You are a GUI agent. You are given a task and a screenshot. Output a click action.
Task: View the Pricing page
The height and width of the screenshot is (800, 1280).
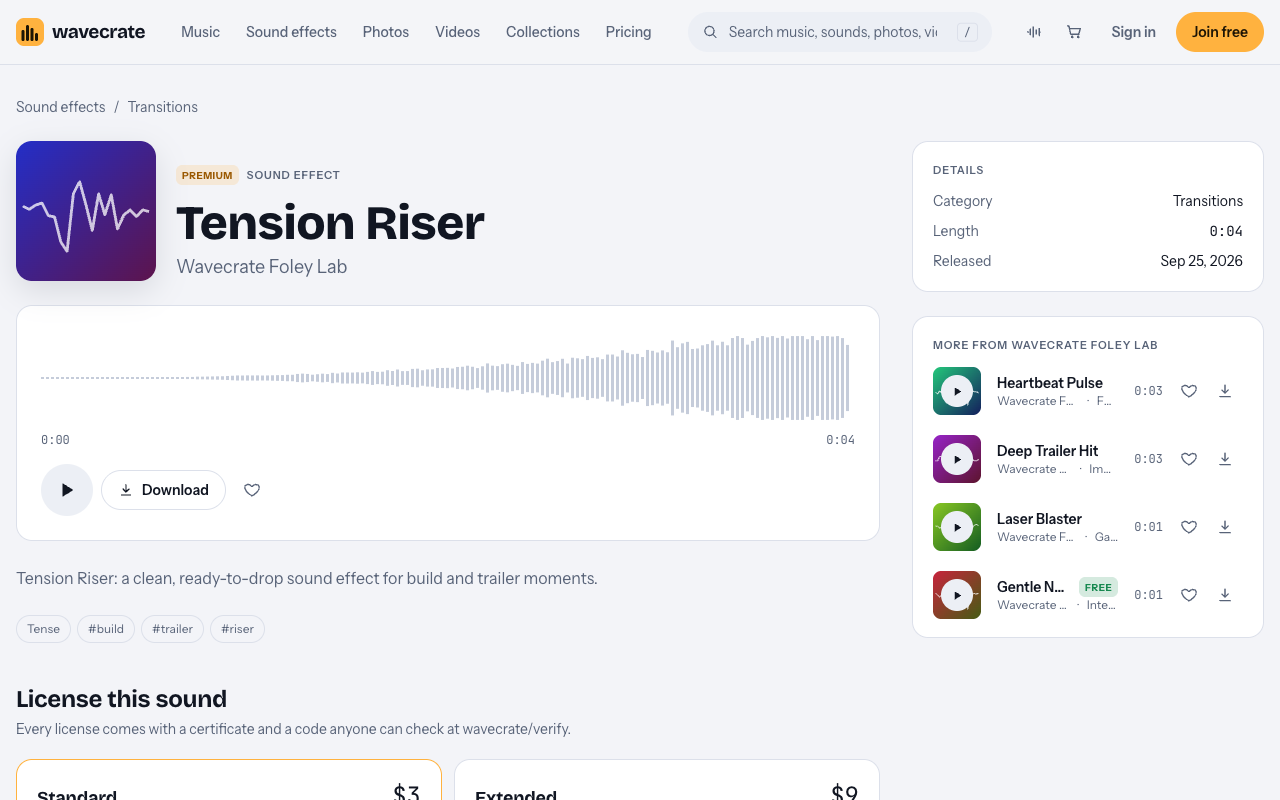(628, 32)
